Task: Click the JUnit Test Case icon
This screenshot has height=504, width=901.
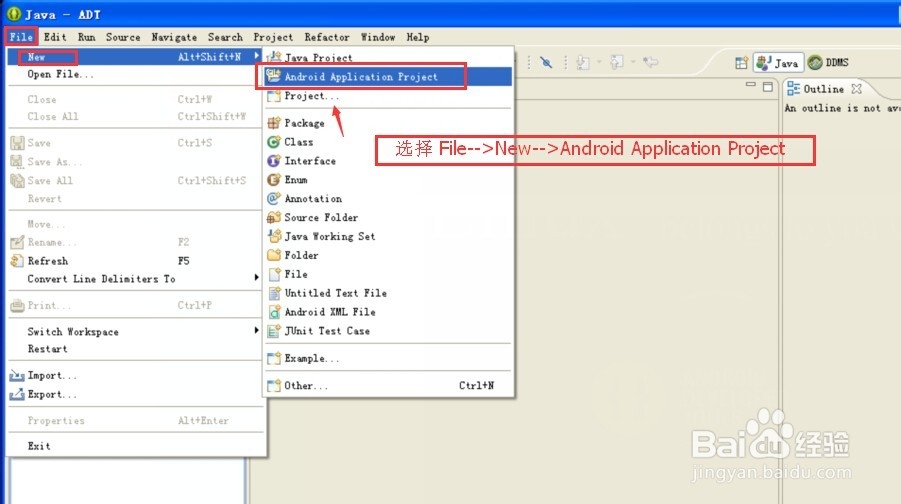Action: (x=274, y=331)
